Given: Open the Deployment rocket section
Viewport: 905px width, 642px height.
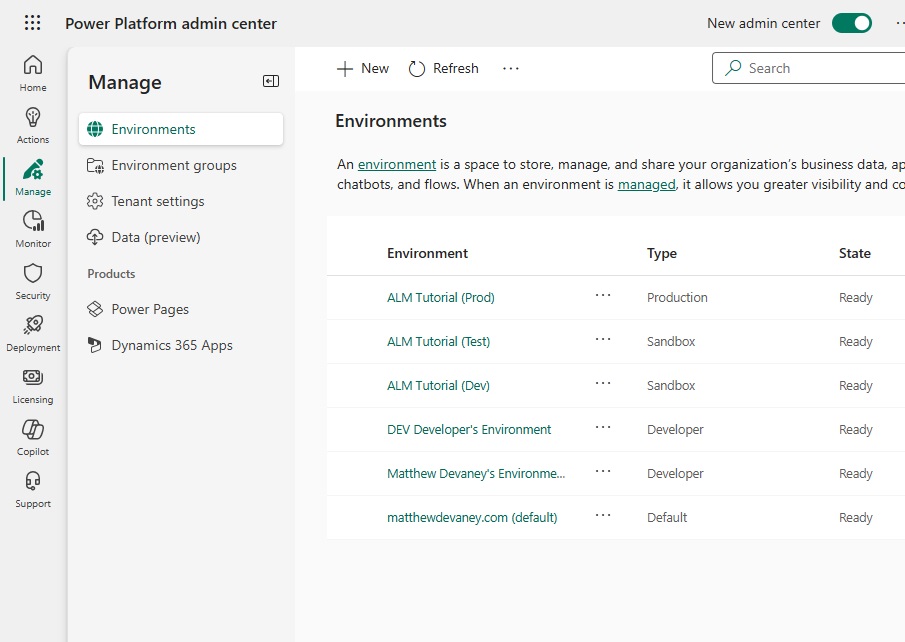Looking at the screenshot, I should click(x=33, y=333).
